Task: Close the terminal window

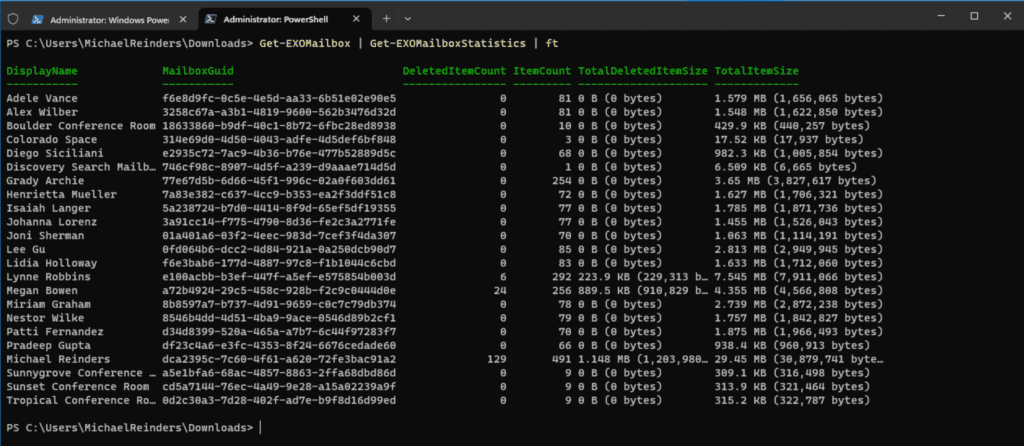Action: tap(1005, 16)
